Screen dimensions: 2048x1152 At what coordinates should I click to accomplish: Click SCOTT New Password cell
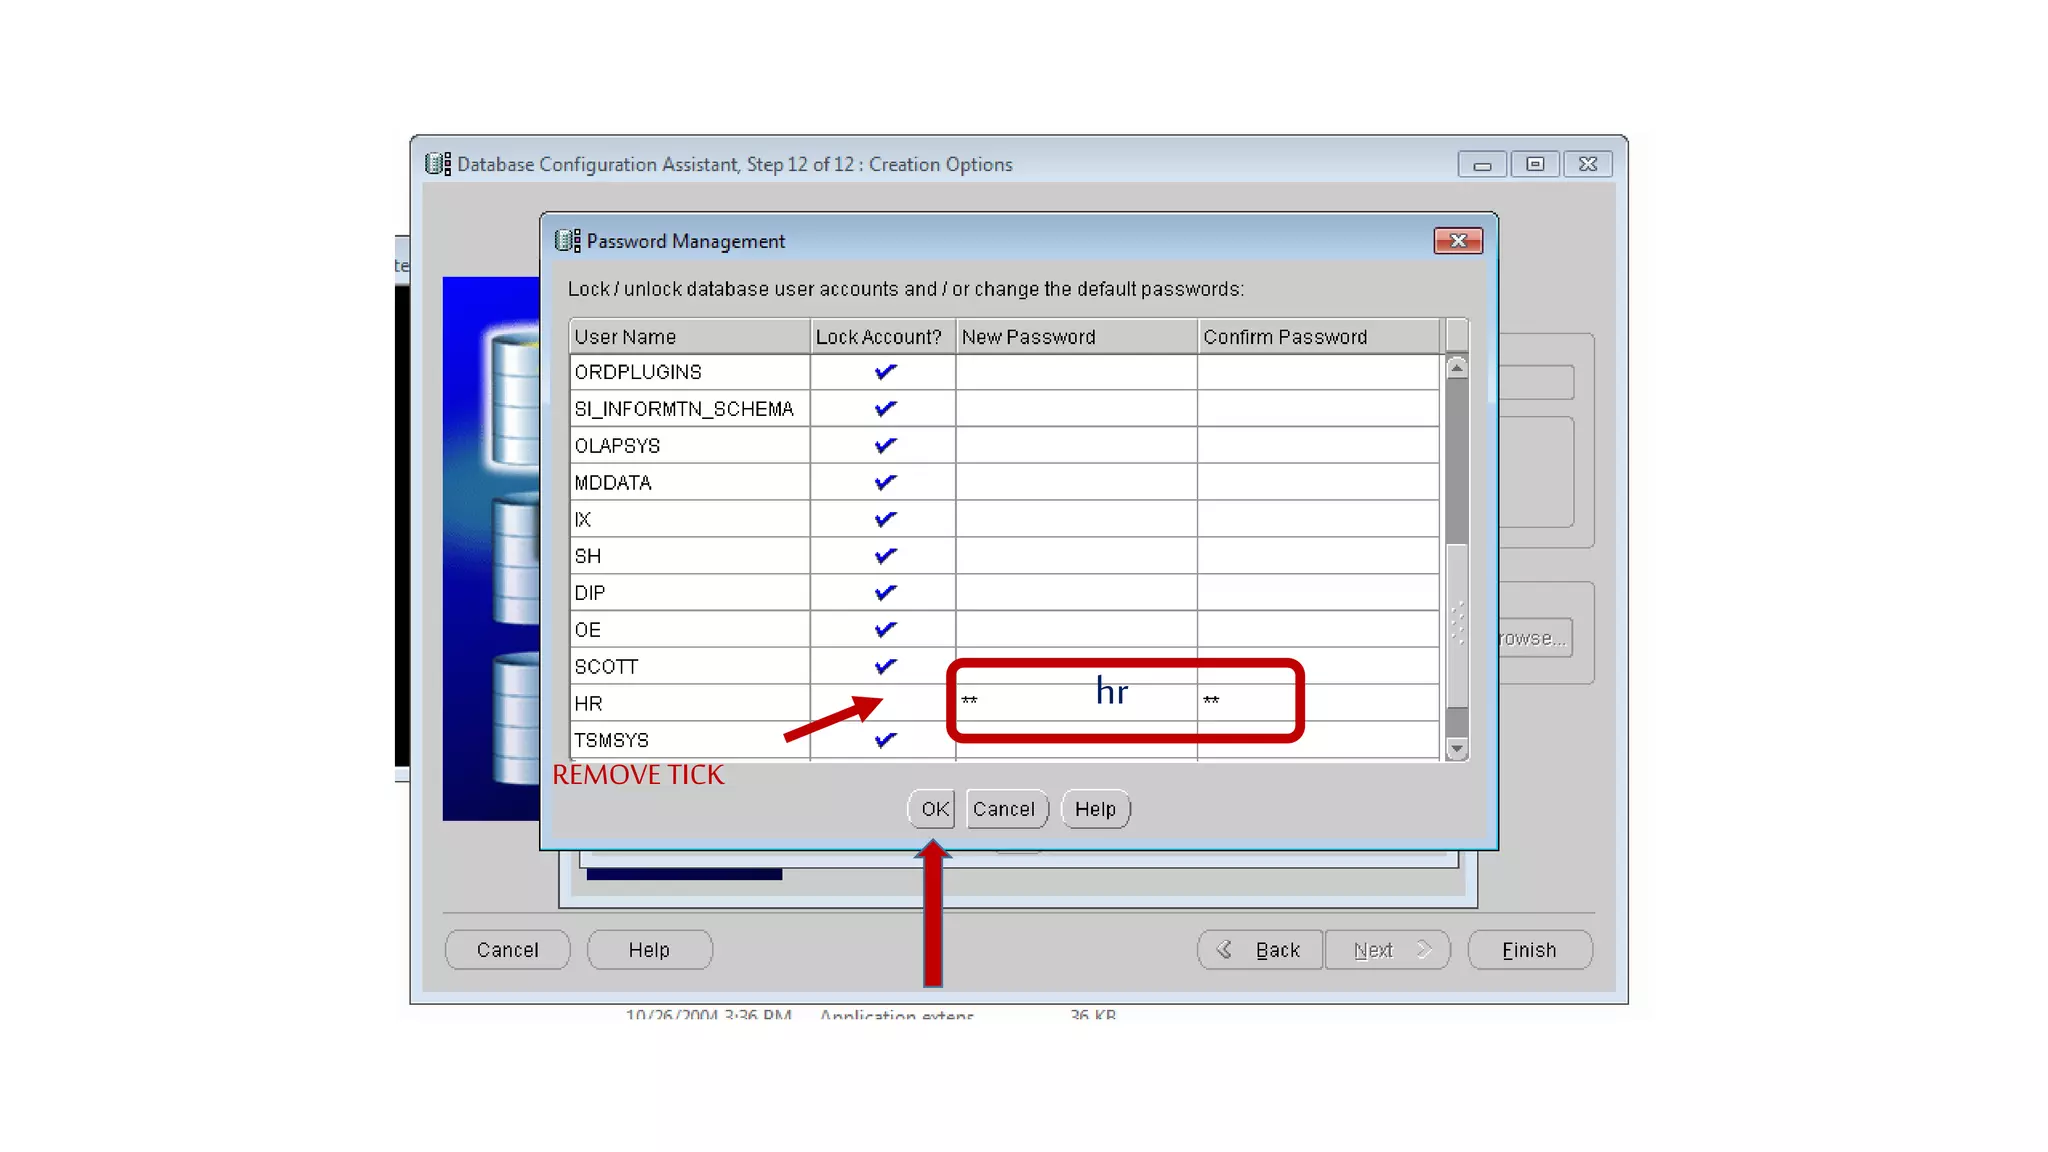coord(1076,667)
